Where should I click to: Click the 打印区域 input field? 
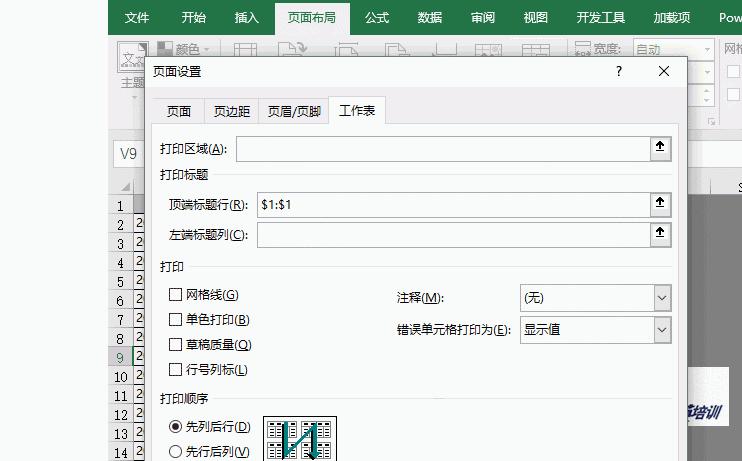(443, 149)
